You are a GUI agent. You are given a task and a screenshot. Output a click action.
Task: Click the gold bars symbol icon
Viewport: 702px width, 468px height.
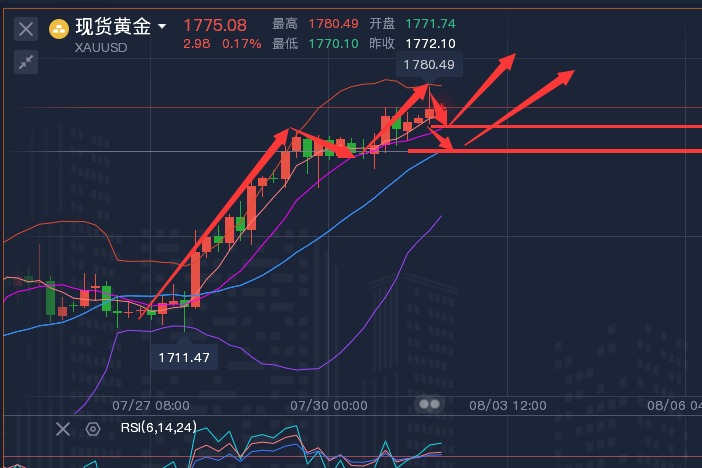point(60,28)
